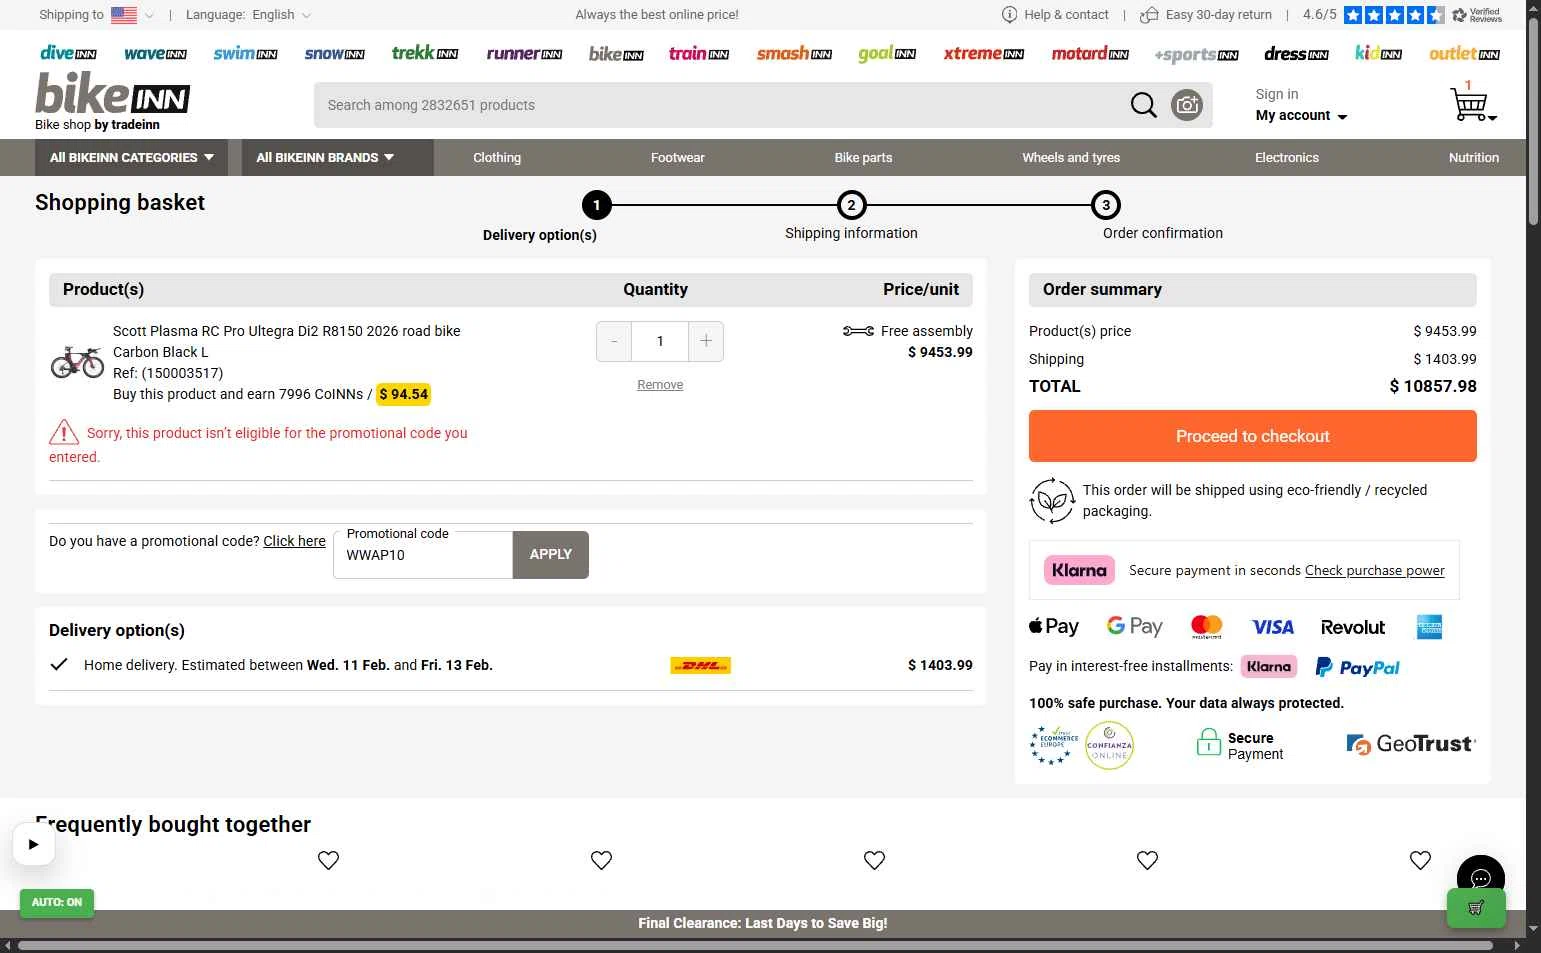Screen dimensions: 1541x953
Task: Remove the bike from basket
Action: 660,385
